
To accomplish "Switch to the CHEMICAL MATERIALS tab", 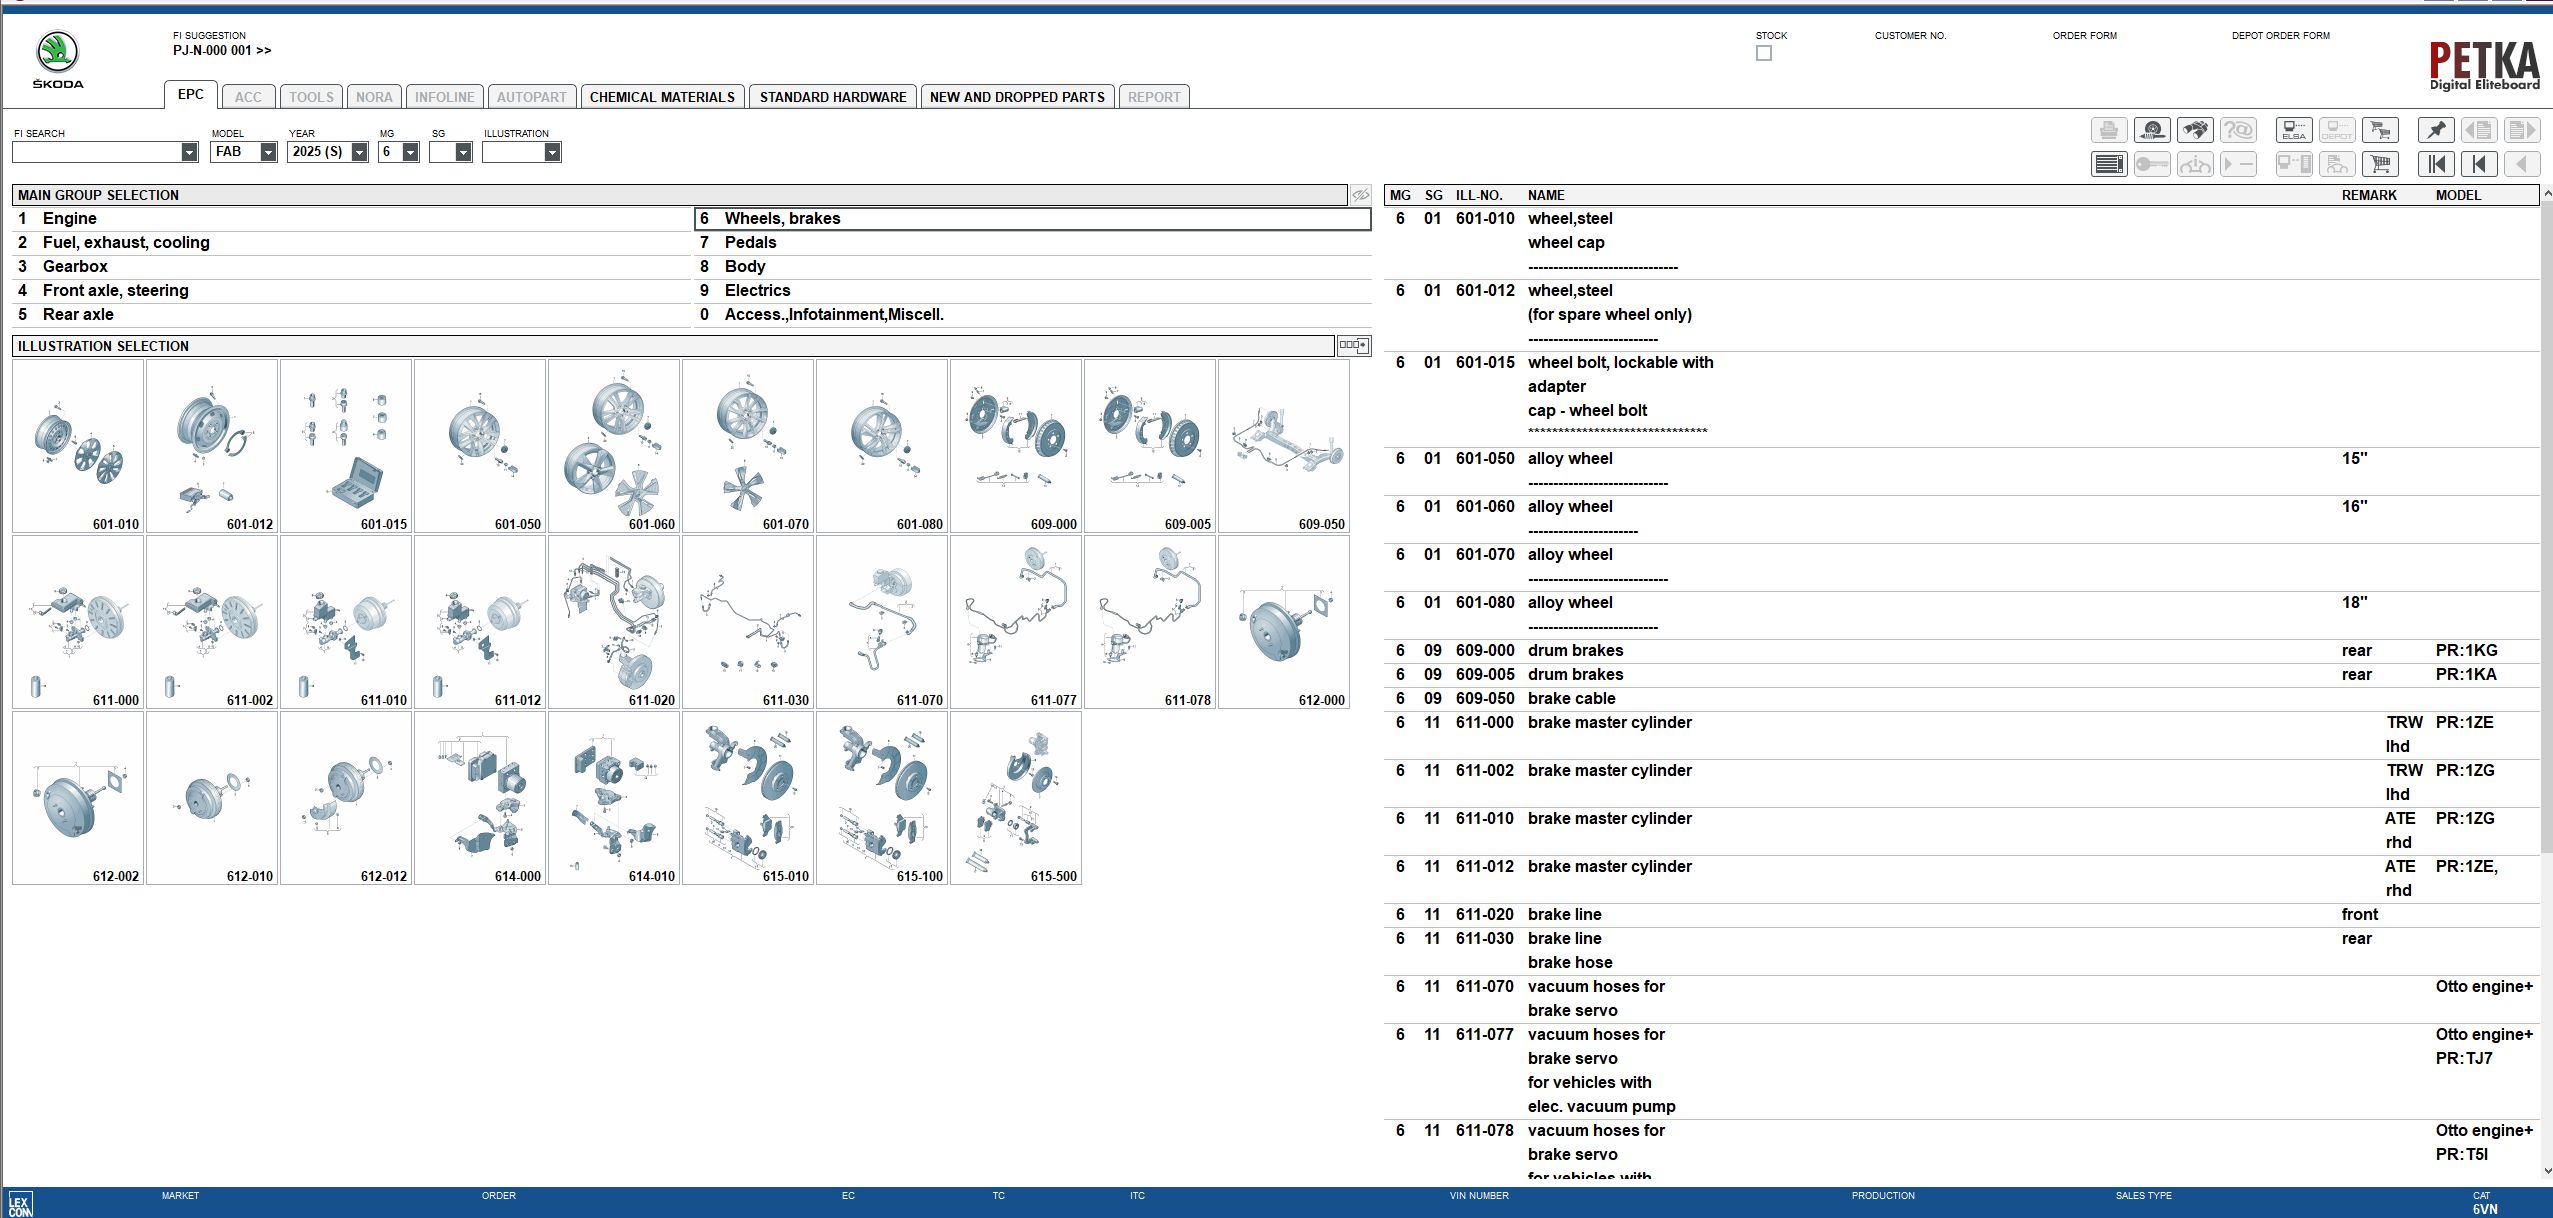I will pyautogui.click(x=662, y=97).
